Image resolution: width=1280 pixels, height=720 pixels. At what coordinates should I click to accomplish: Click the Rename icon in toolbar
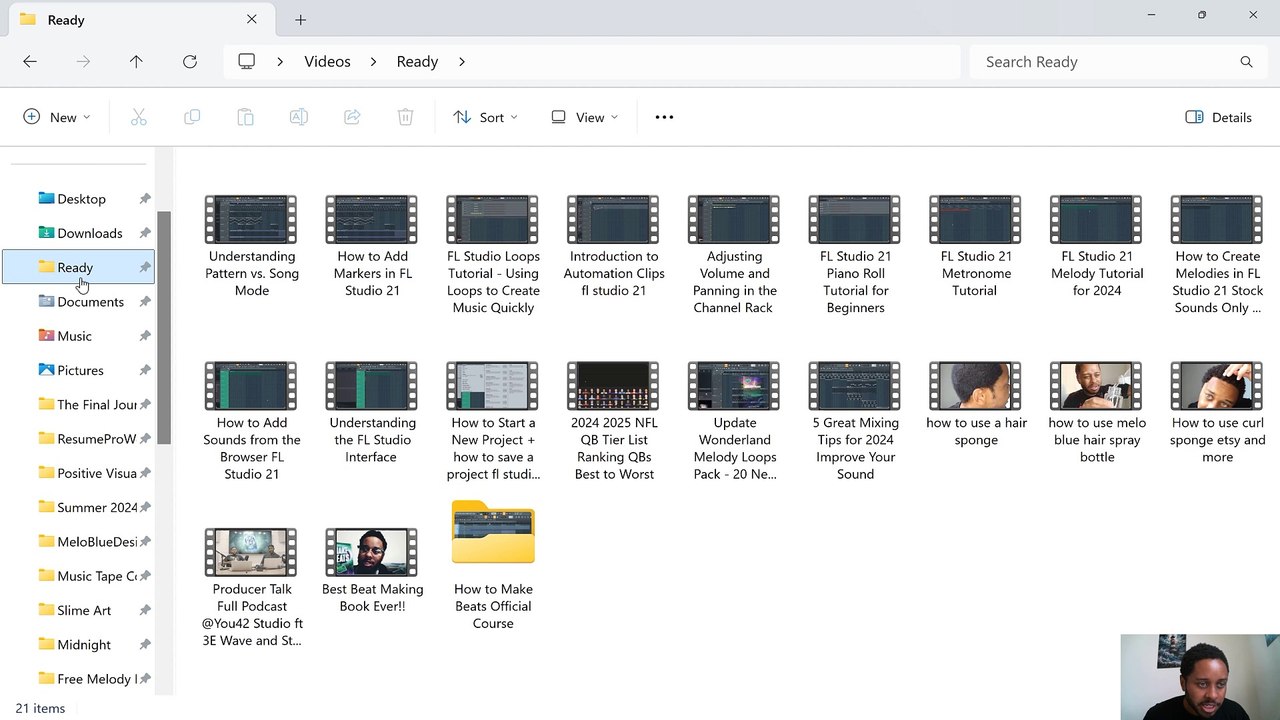click(x=298, y=117)
